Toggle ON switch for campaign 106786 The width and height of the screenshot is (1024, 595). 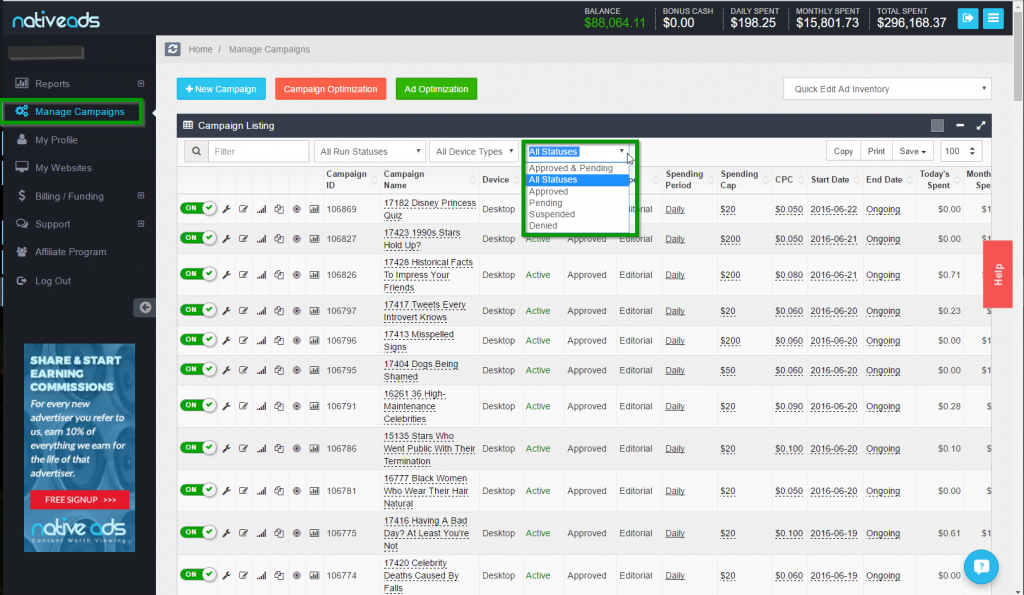[198, 447]
